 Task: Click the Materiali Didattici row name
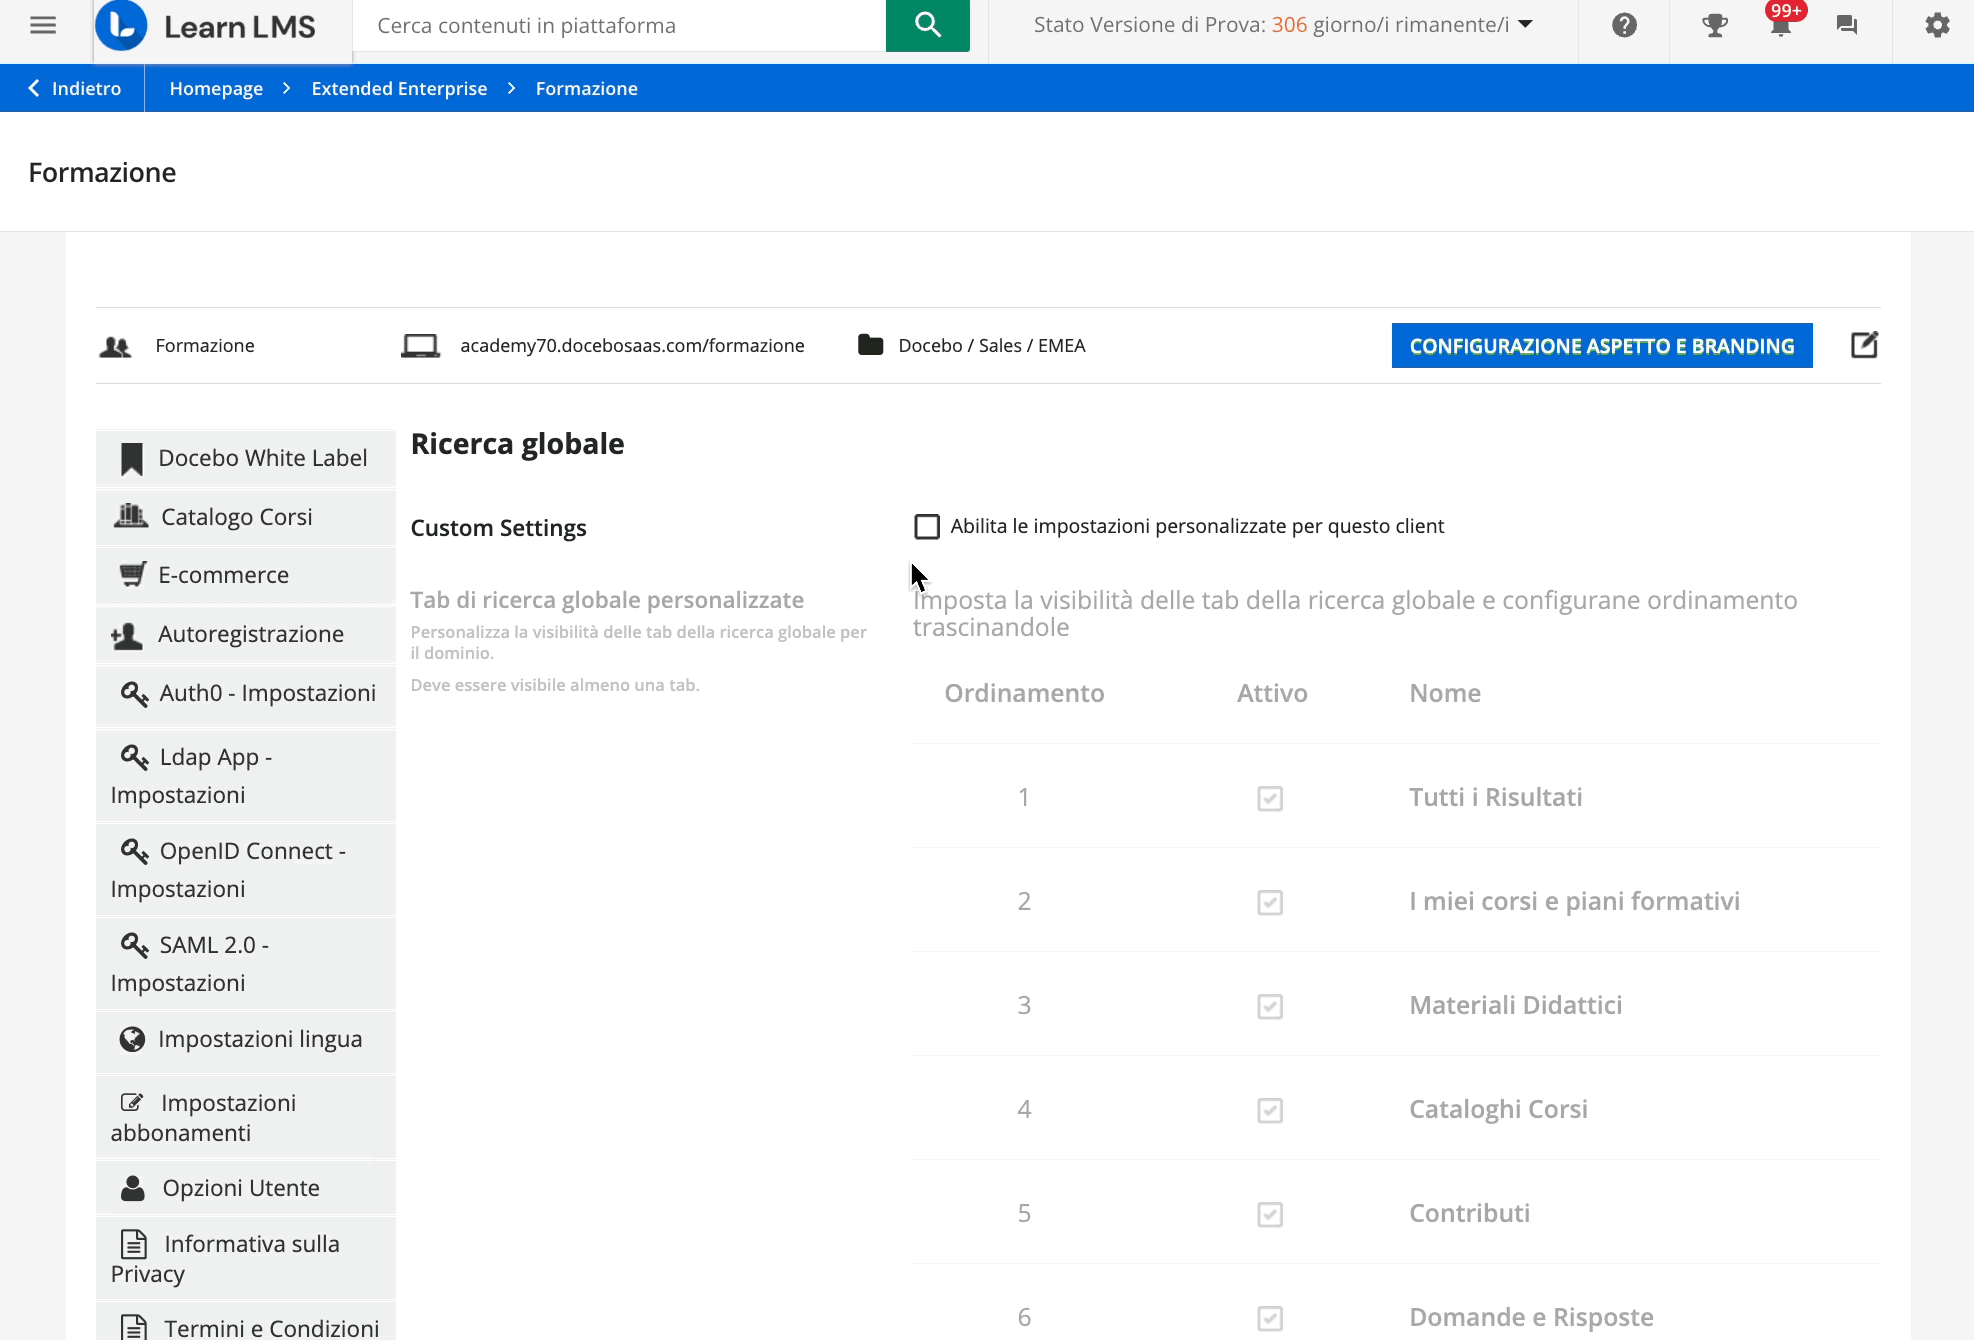click(x=1515, y=1005)
